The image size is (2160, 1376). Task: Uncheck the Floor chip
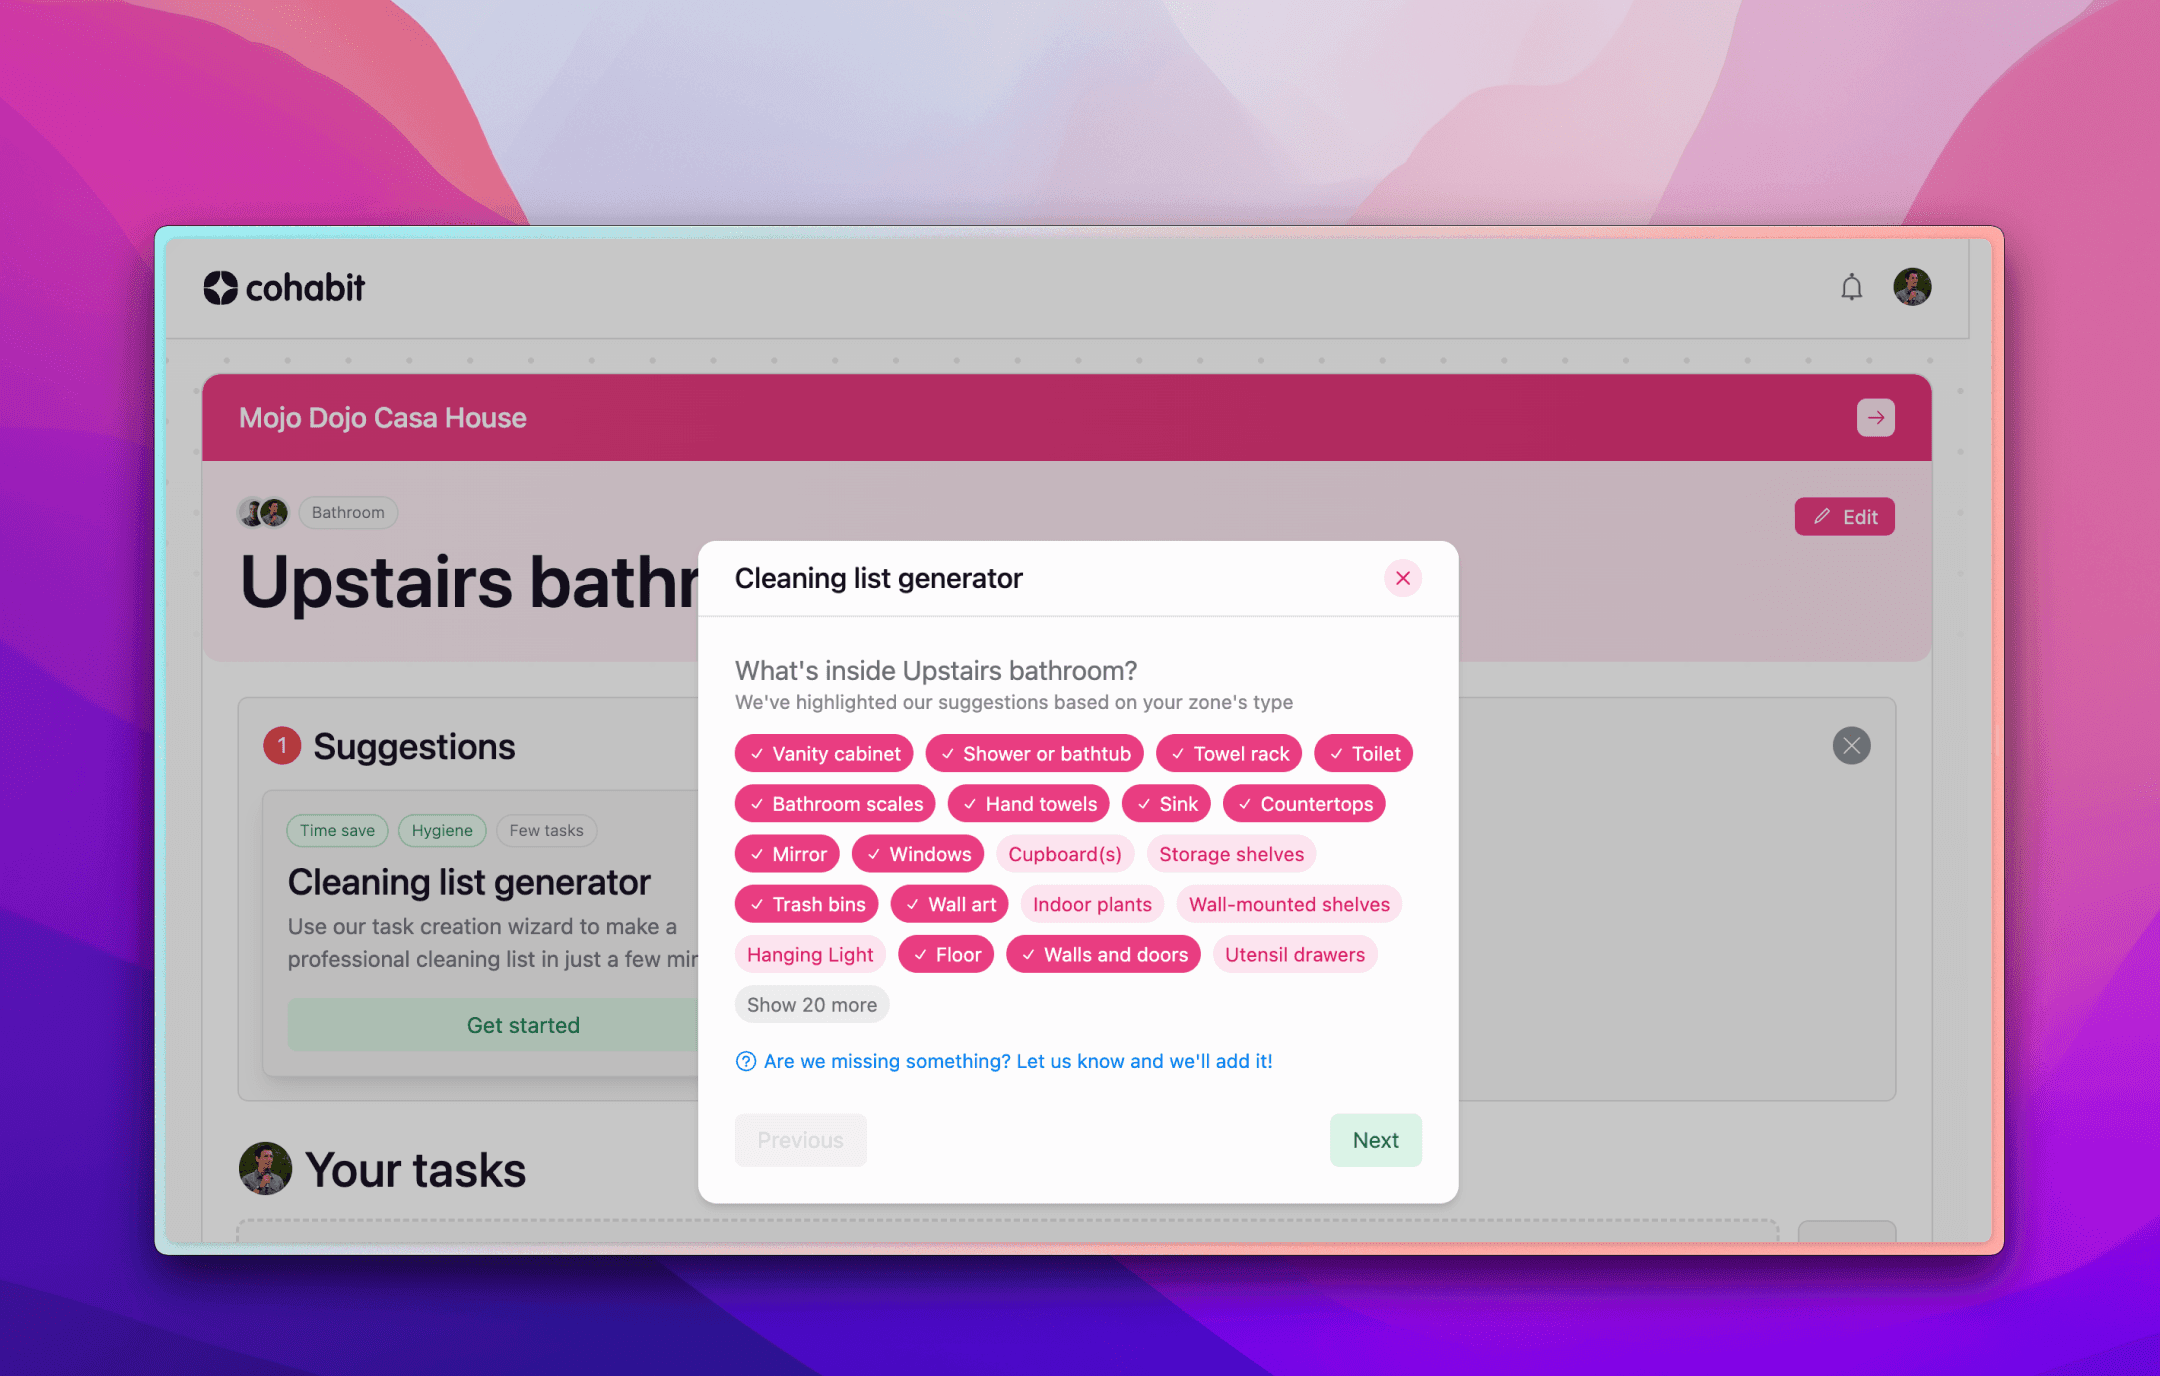(946, 954)
